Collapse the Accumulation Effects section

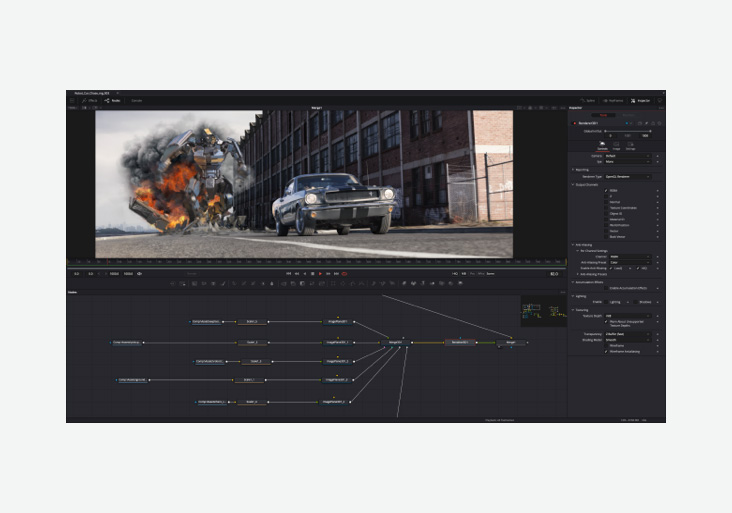point(572,282)
